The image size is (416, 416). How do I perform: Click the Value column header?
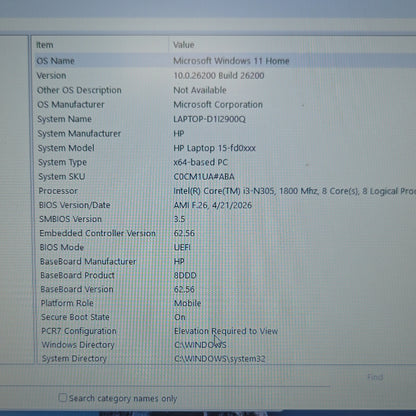293,45
